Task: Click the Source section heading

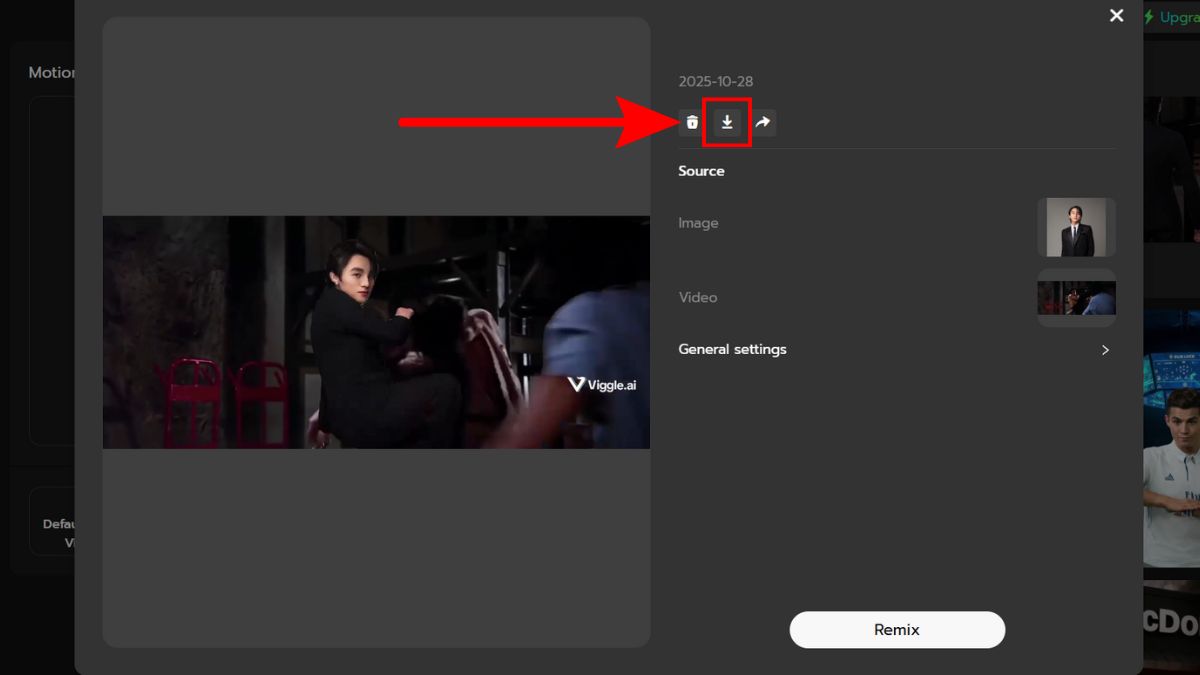Action: [701, 171]
